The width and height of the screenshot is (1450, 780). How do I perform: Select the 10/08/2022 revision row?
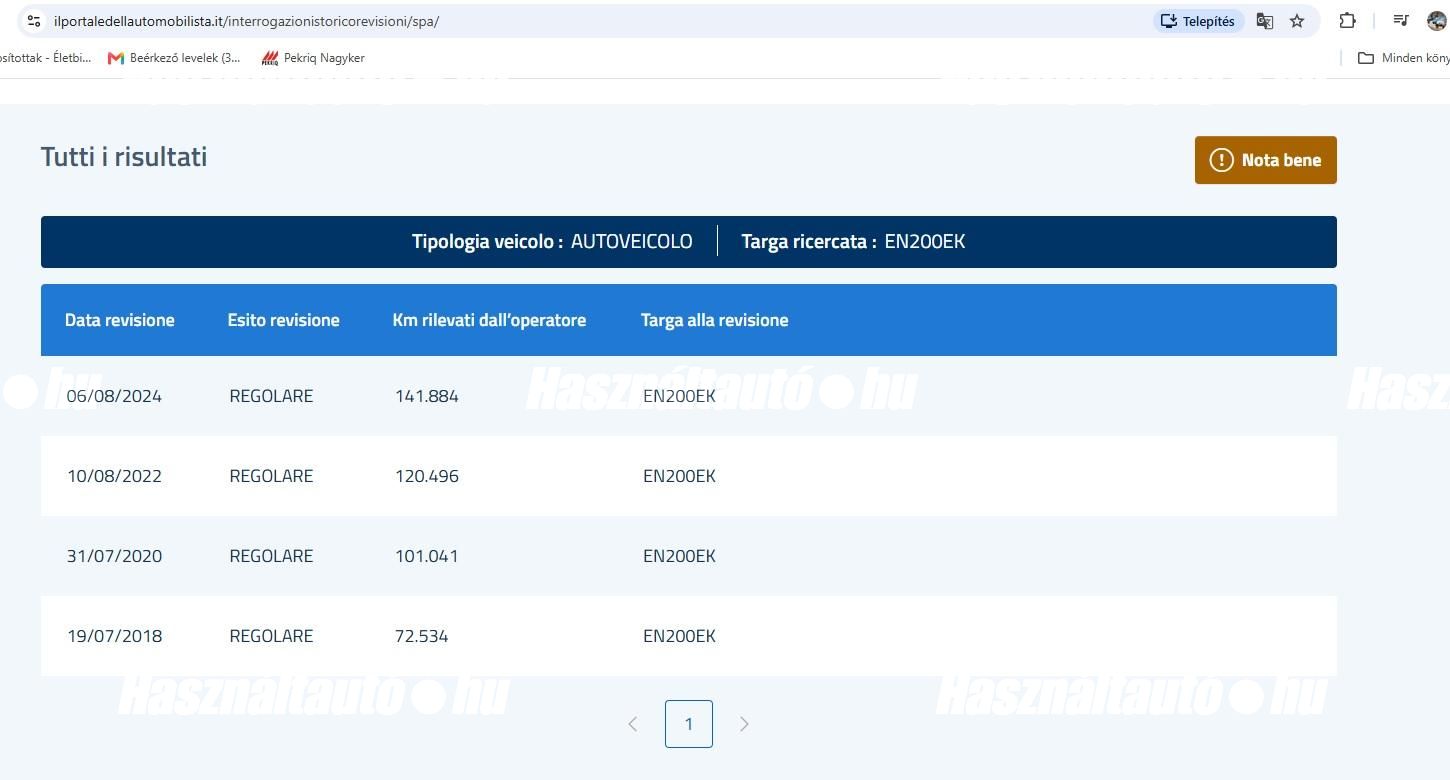click(x=688, y=476)
